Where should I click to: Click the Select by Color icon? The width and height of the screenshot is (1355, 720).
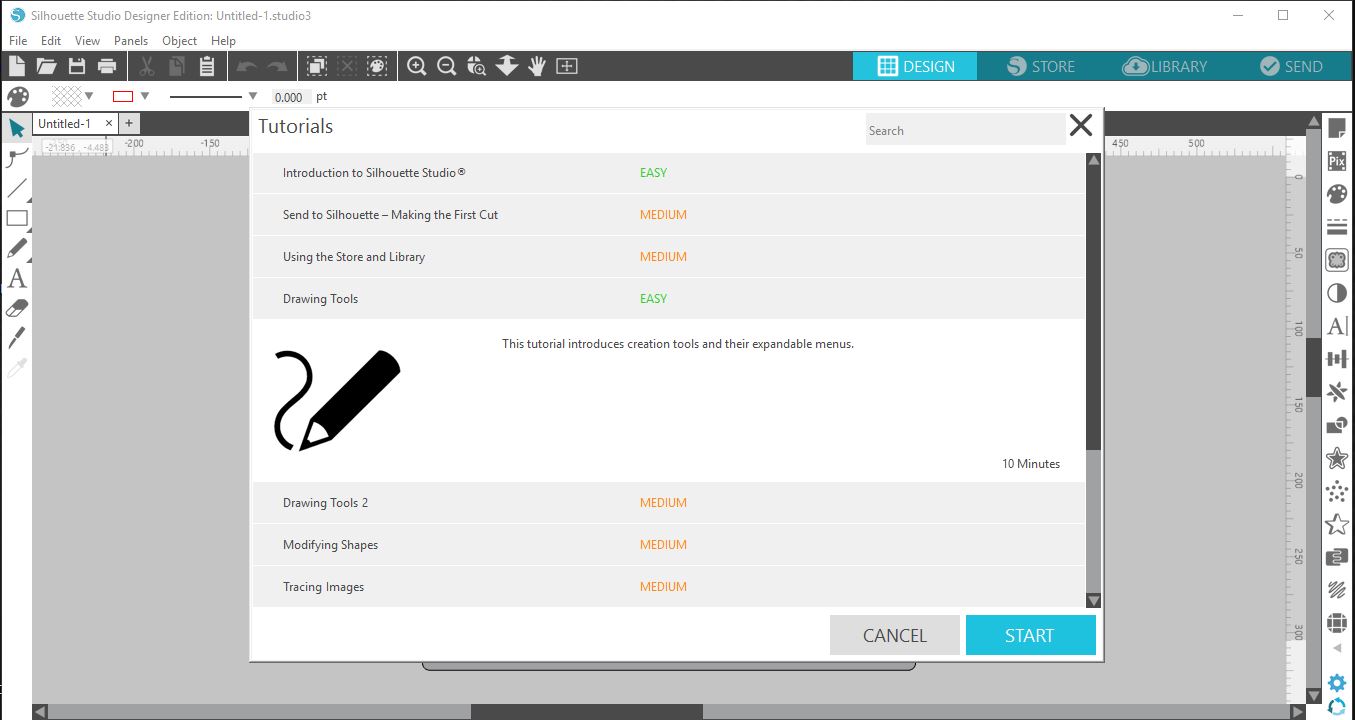[377, 66]
